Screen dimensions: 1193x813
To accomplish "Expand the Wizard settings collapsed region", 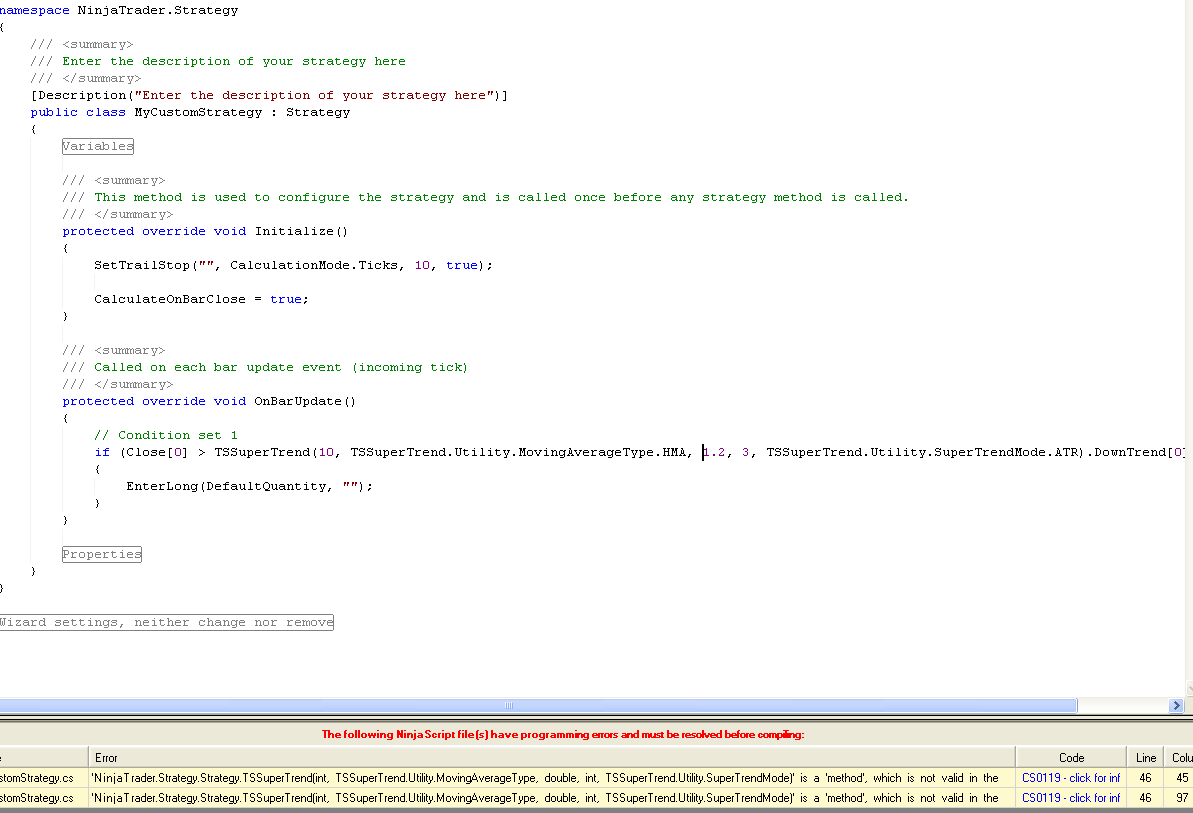I will 167,622.
